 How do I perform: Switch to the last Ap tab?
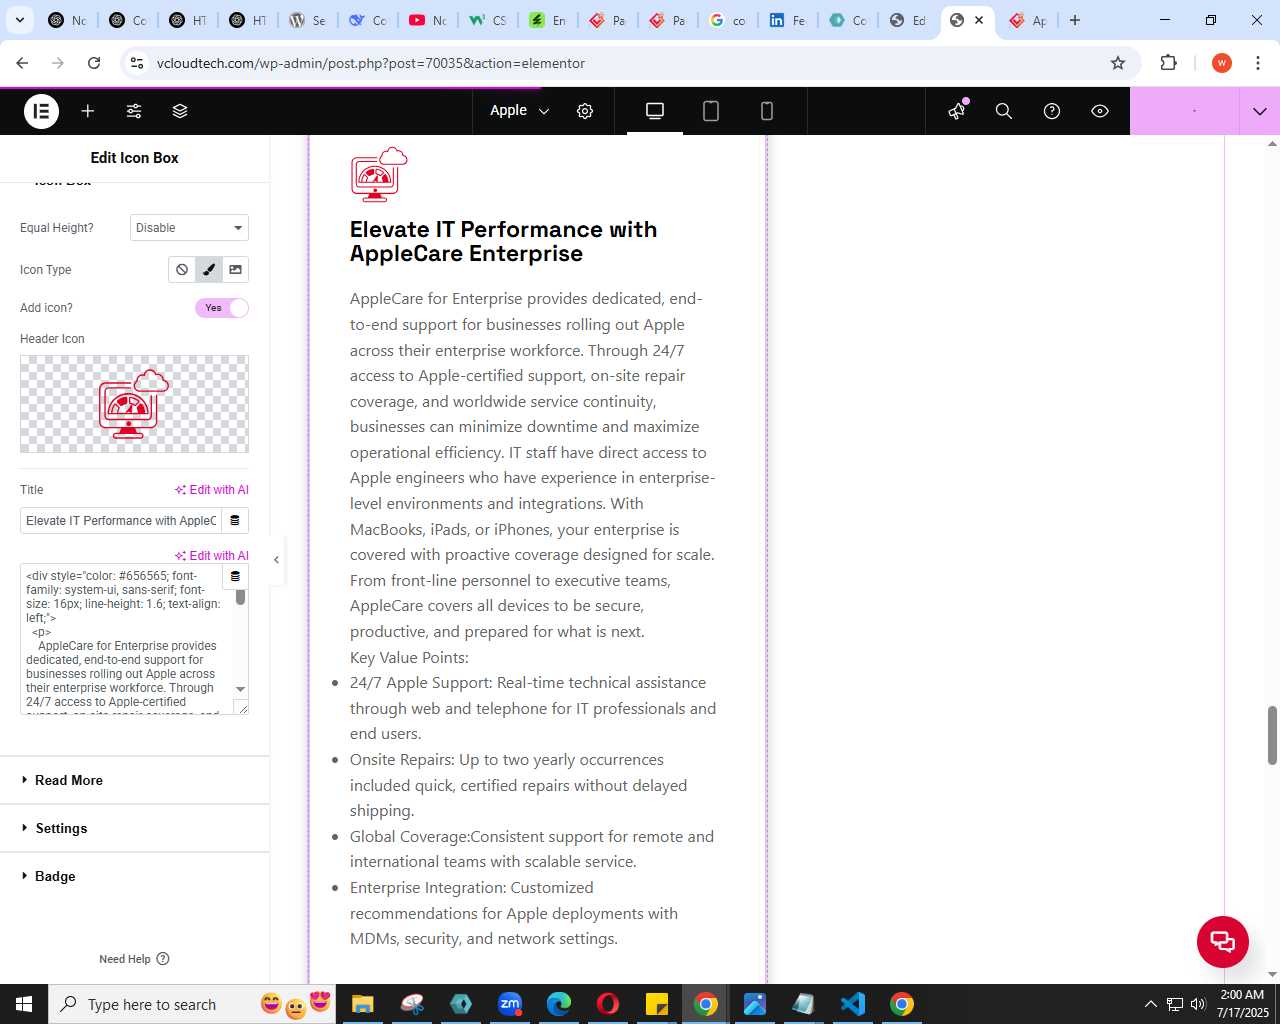tap(1028, 20)
